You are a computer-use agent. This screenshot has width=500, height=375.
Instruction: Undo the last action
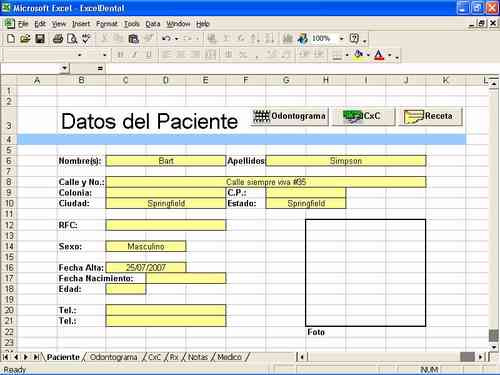166,39
